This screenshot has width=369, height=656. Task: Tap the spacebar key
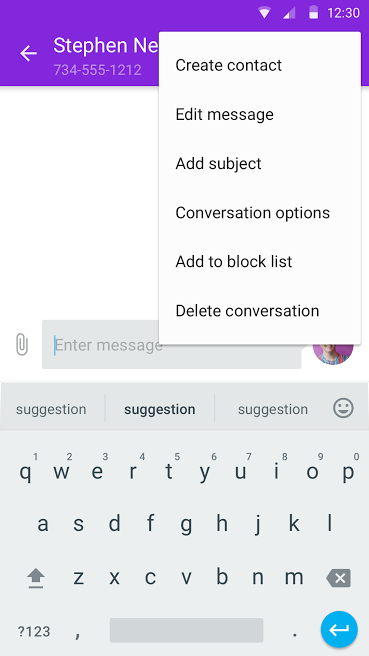click(x=187, y=630)
